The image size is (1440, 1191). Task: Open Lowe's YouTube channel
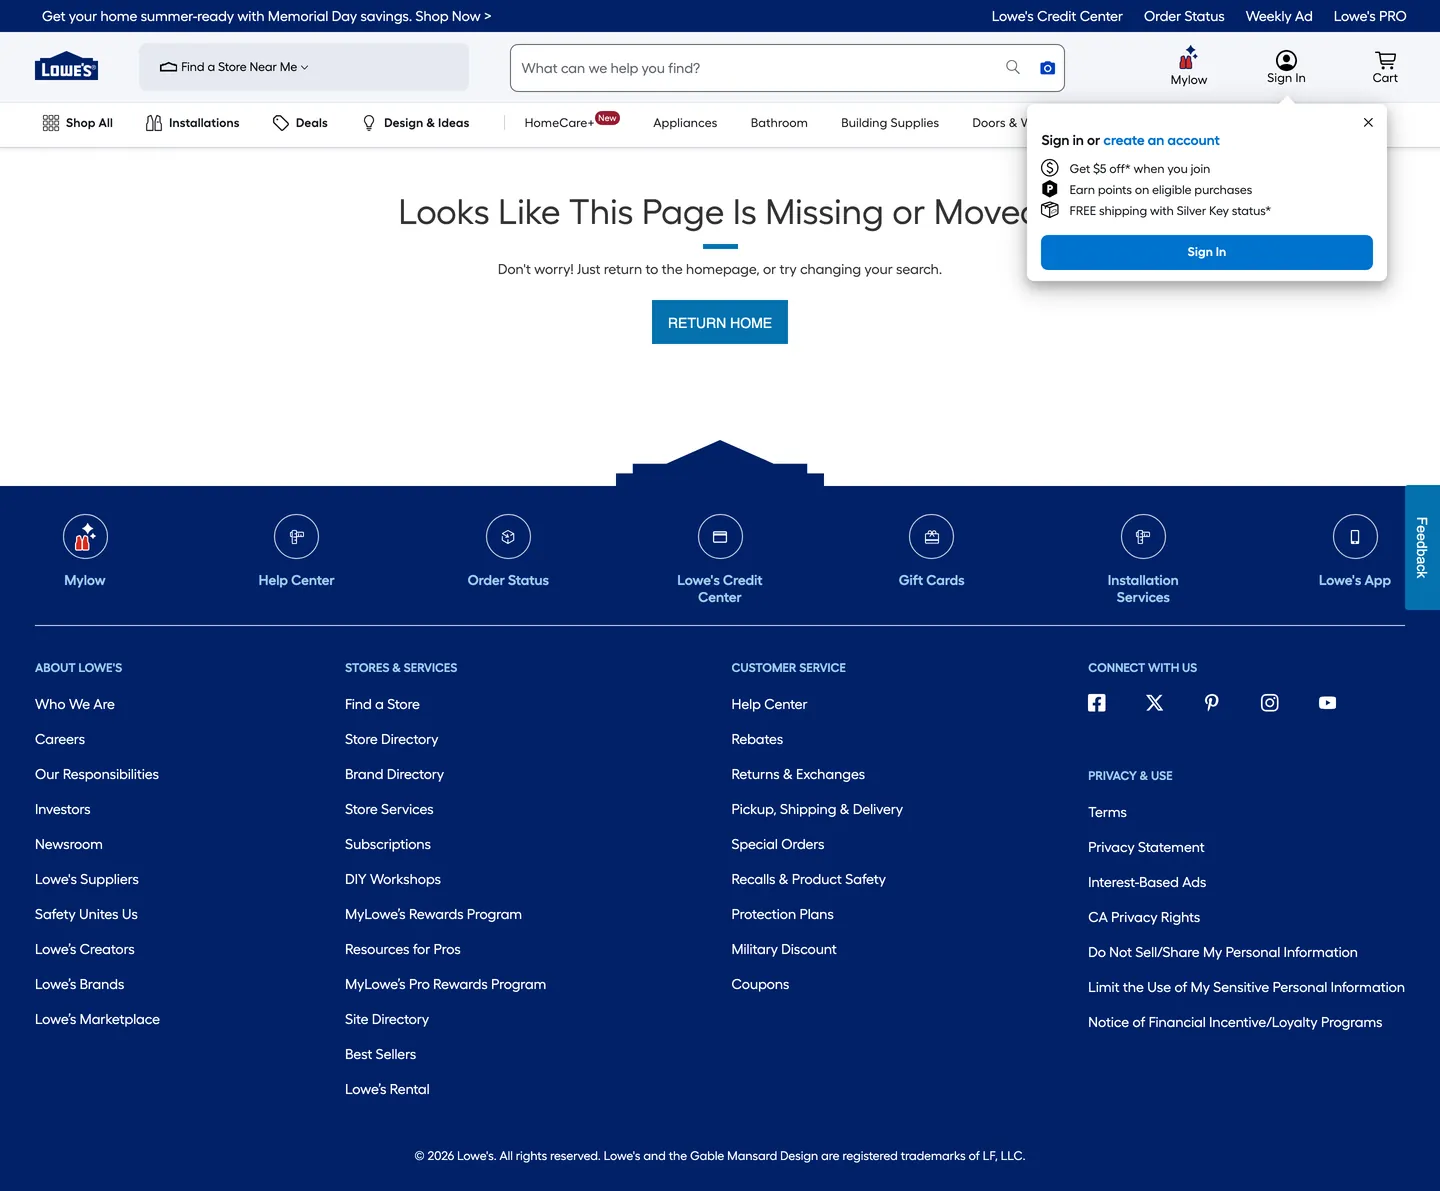point(1327,703)
